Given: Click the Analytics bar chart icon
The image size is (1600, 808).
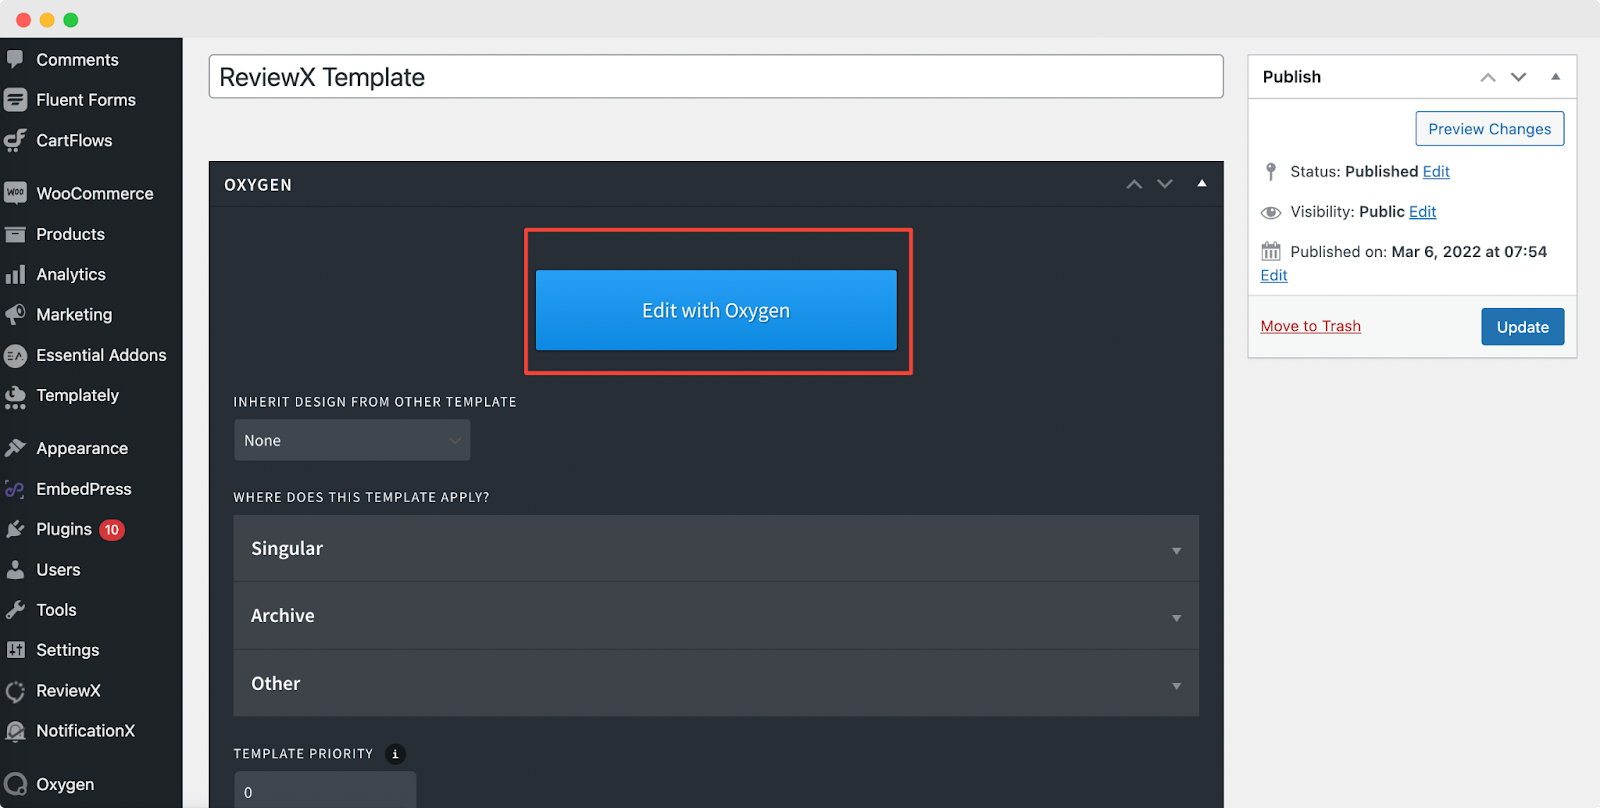Looking at the screenshot, I should pos(15,274).
